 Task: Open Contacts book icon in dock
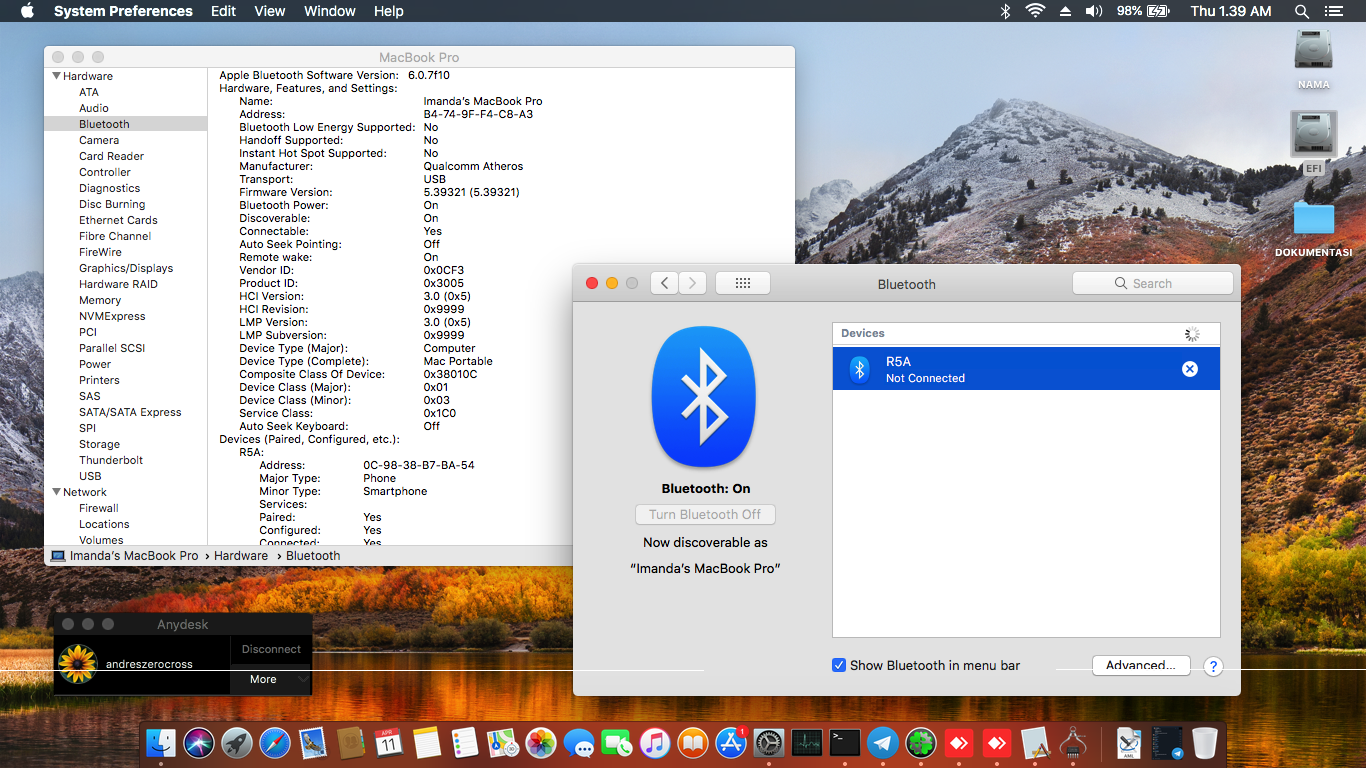[x=351, y=742]
